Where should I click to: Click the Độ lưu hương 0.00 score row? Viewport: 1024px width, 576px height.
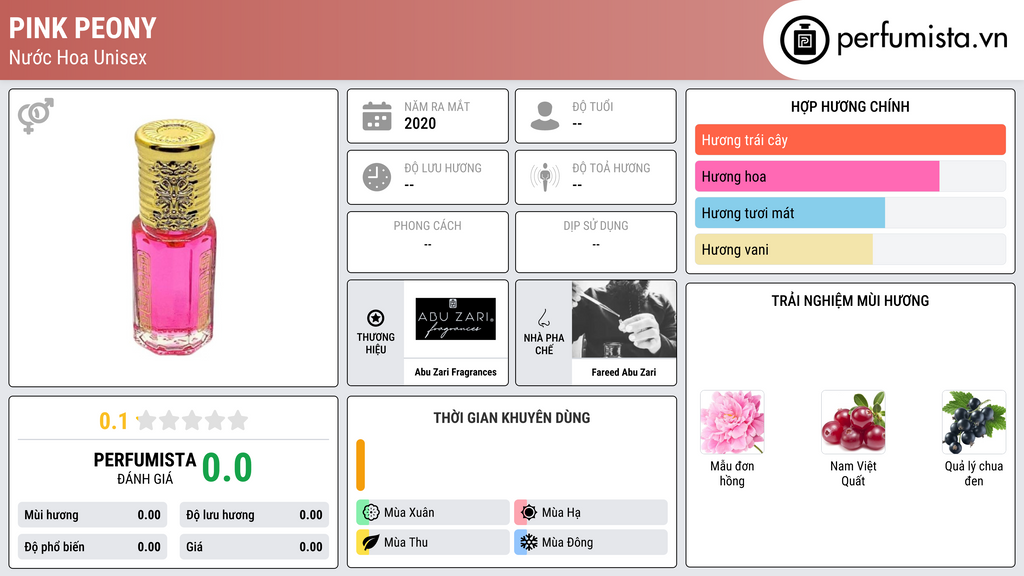tap(254, 515)
